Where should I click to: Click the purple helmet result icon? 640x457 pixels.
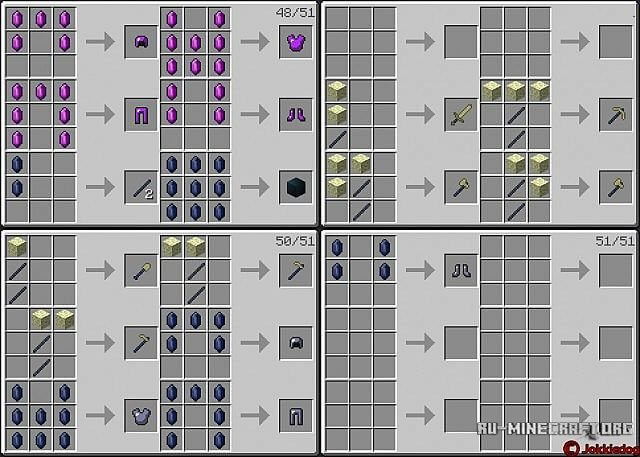point(141,42)
